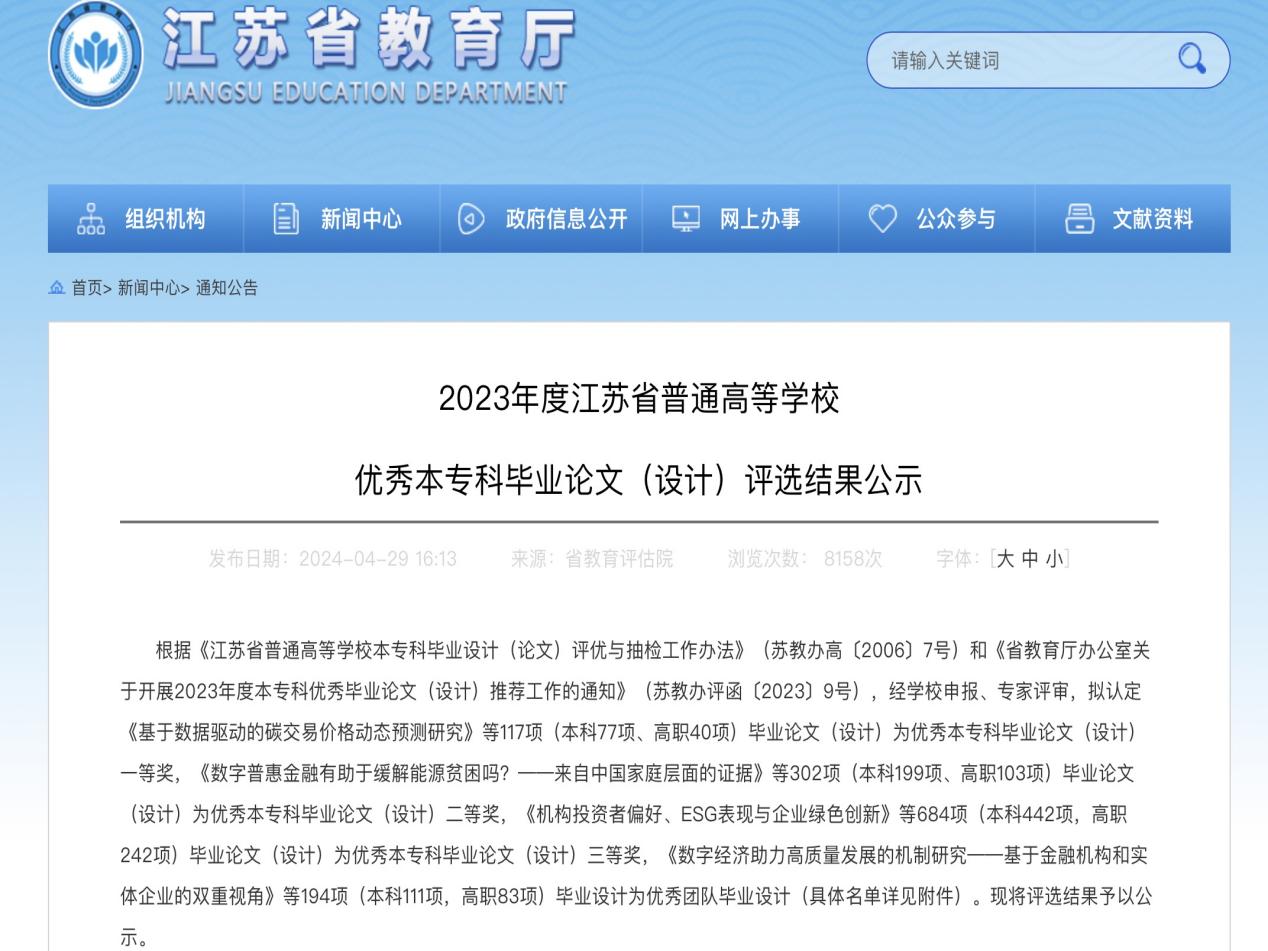Image resolution: width=1268 pixels, height=951 pixels.
Task: Click the home icon in the breadcrumb
Action: pyautogui.click(x=57, y=288)
